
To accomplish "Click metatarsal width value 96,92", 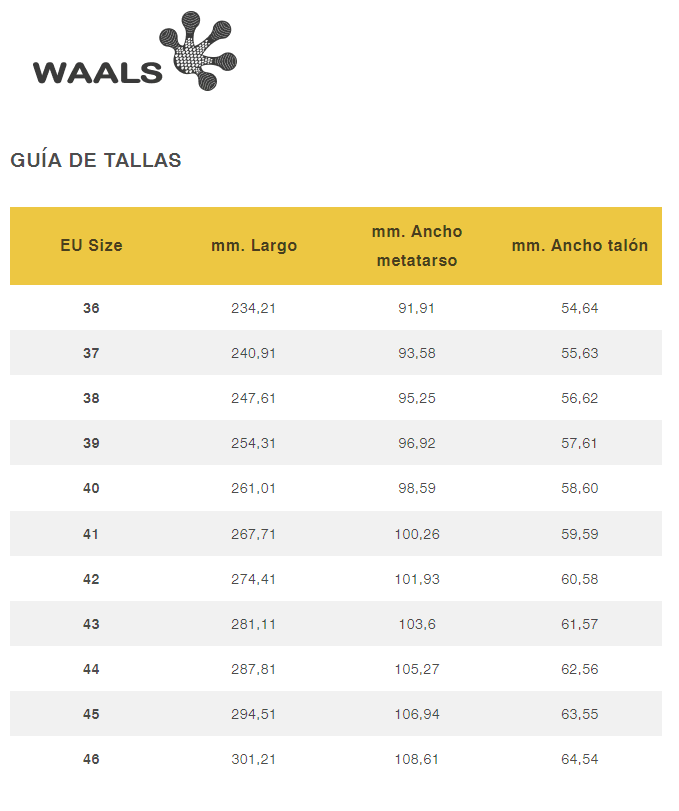I will tap(417, 444).
